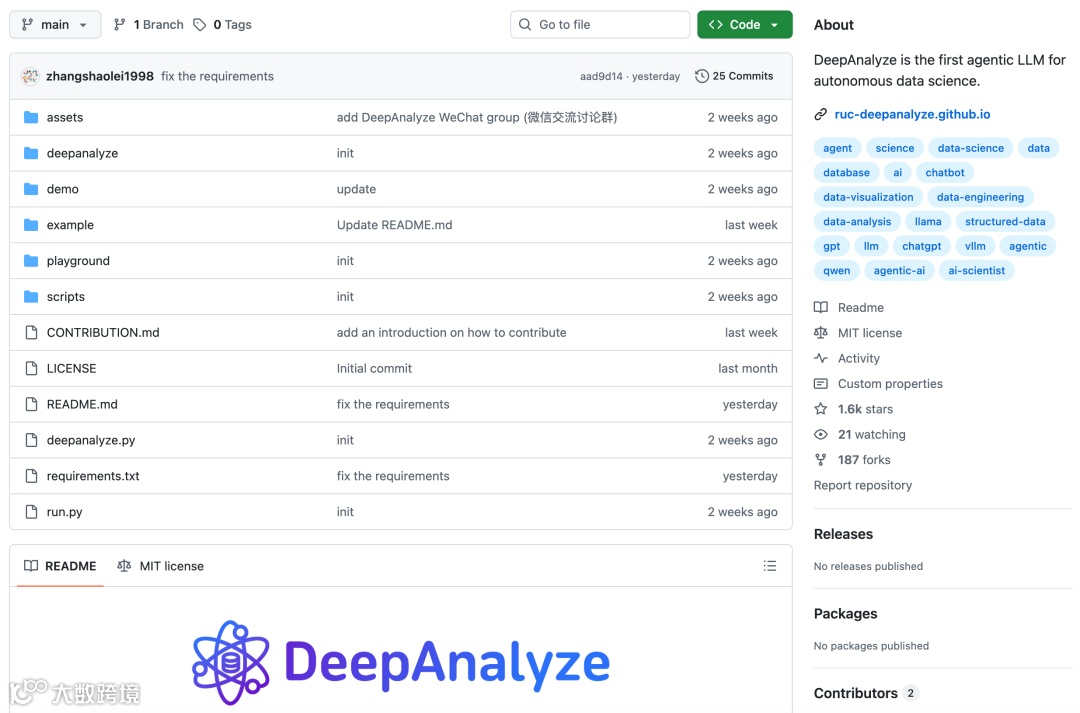Click Report repository link
This screenshot has height=713, width=1080.
[x=863, y=486]
